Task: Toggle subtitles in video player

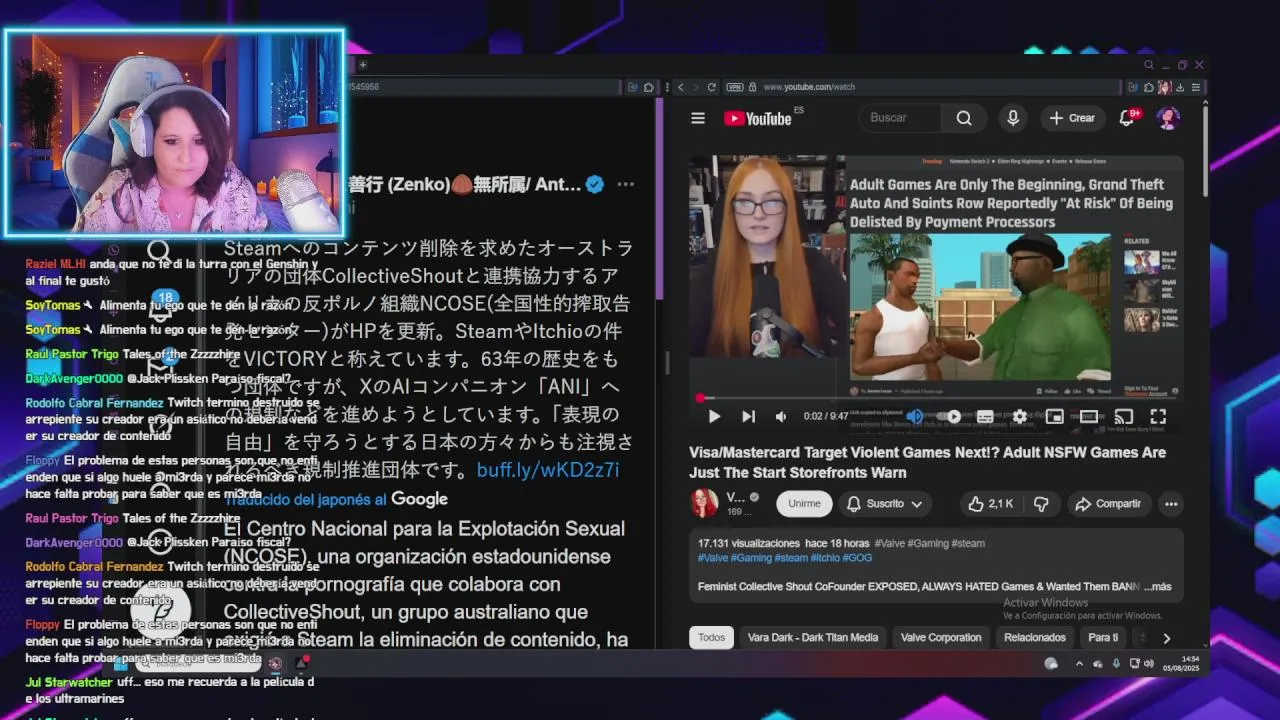Action: pos(985,416)
